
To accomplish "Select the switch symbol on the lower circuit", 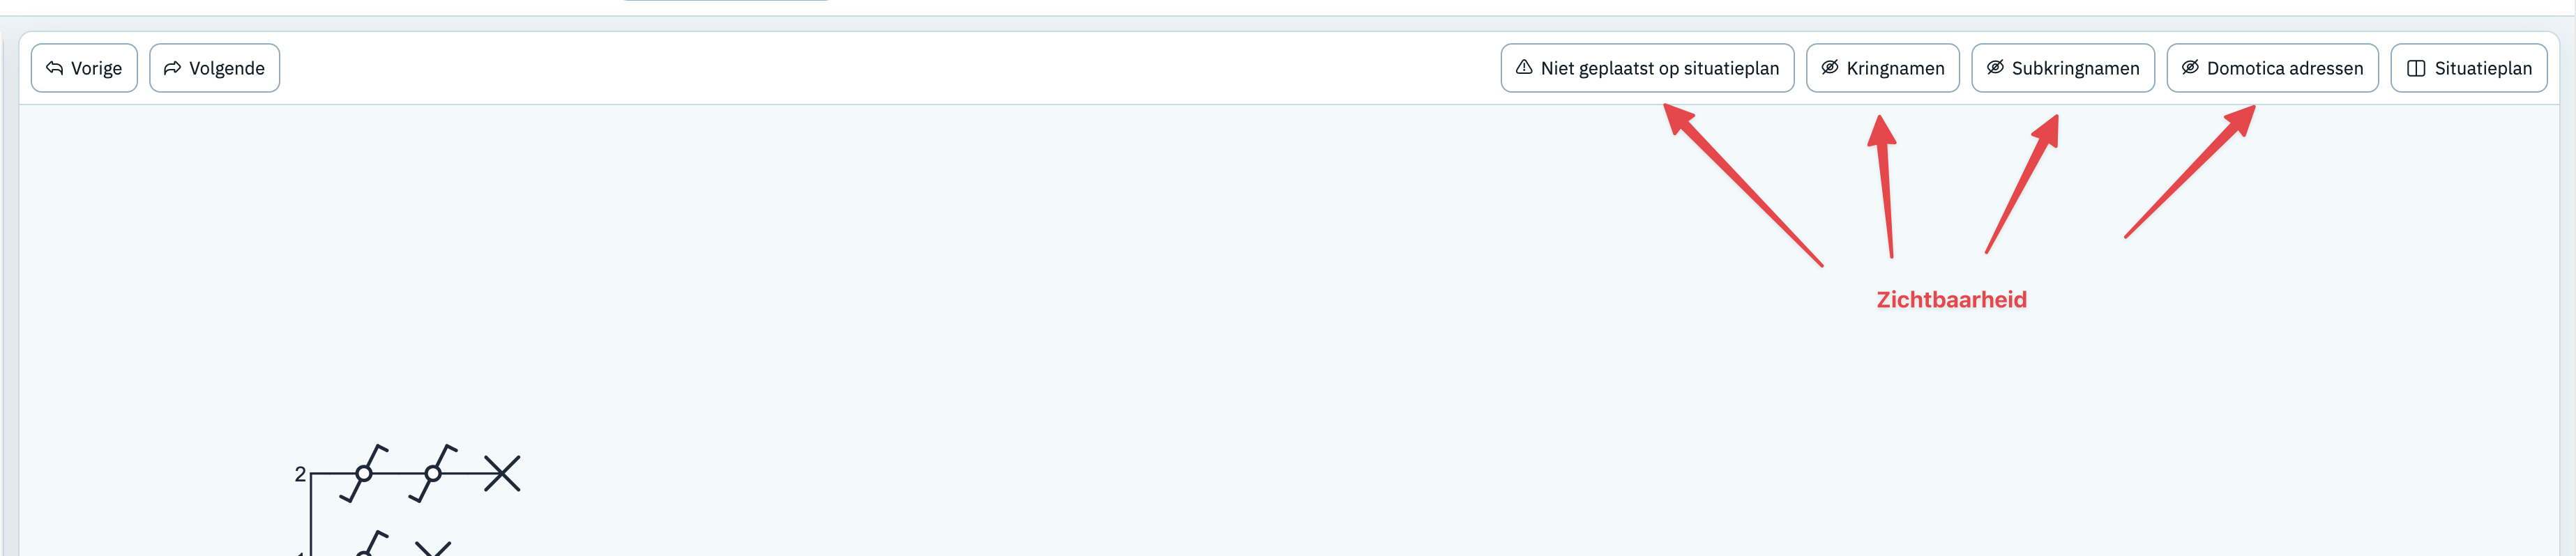I will click(372, 543).
